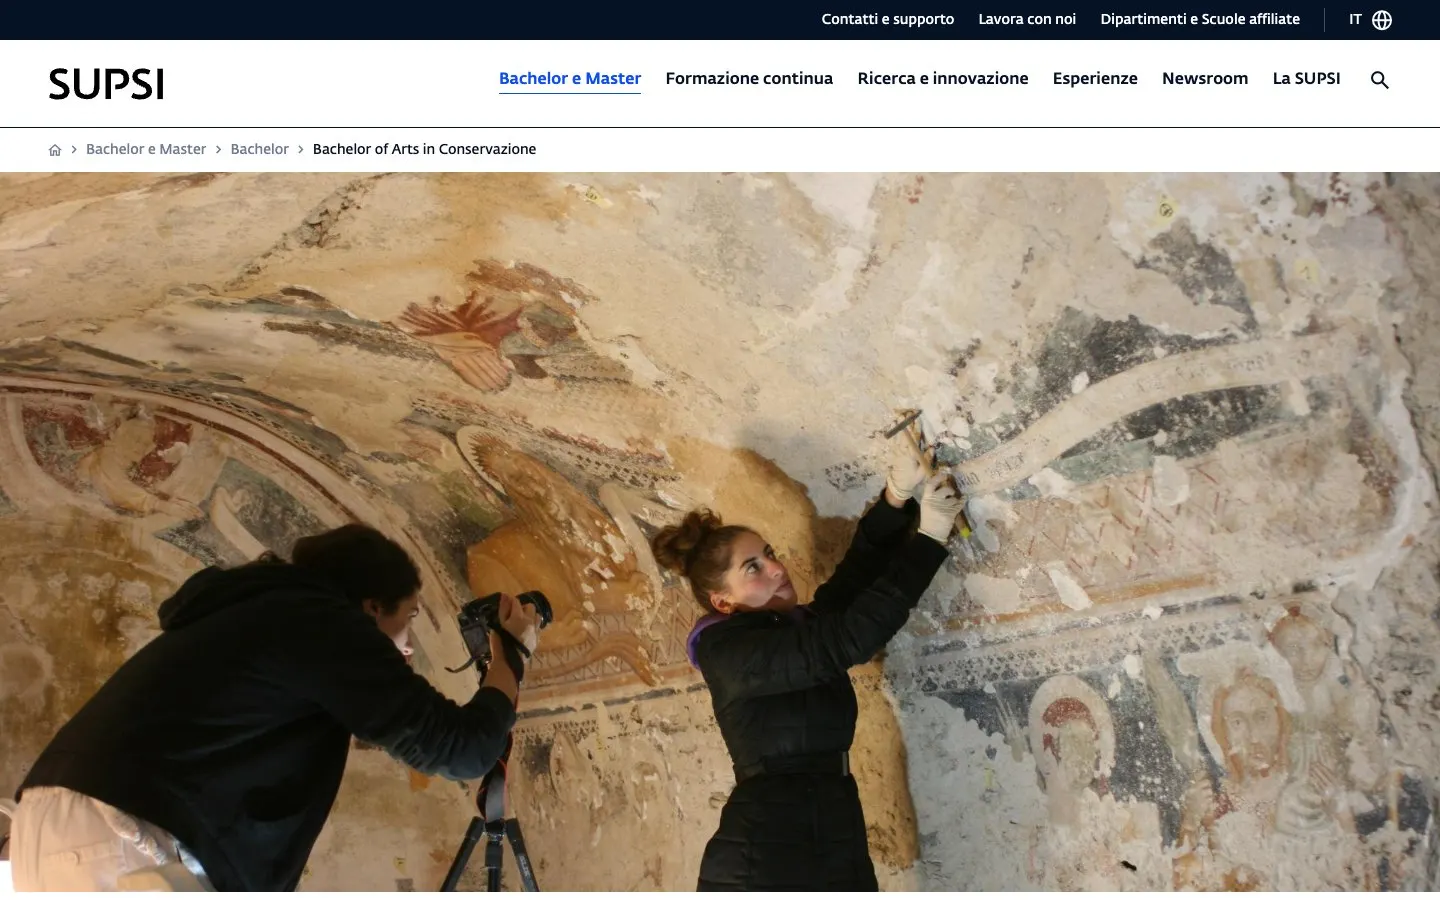1440x900 pixels.
Task: Open the La SUPSI menu
Action: [x=1306, y=78]
